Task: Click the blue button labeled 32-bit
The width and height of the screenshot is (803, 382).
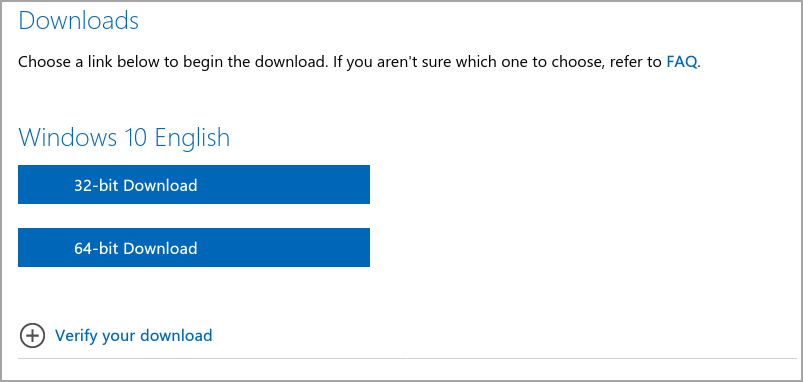Action: click(194, 184)
